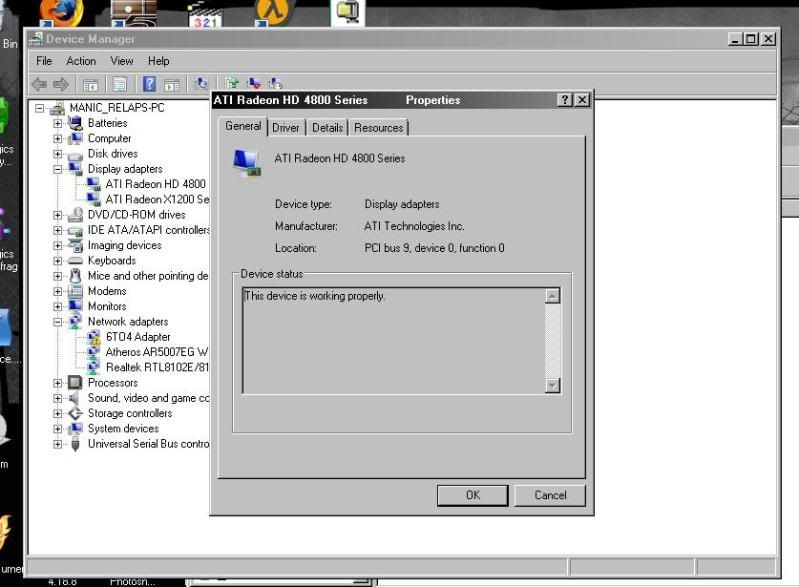Close the Properties dialog with X
Screen dimensions: 799x587
coord(582,100)
